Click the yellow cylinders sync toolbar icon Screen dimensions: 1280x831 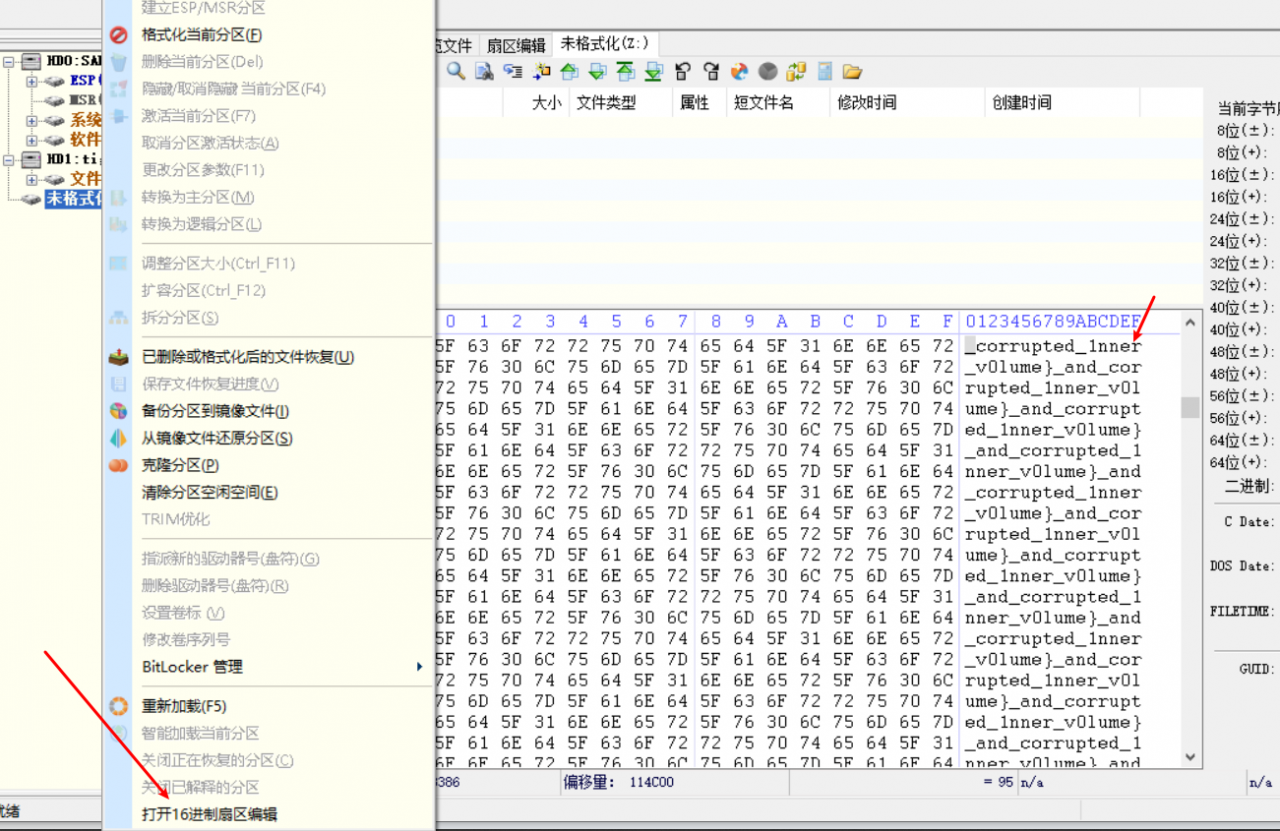tap(796, 71)
